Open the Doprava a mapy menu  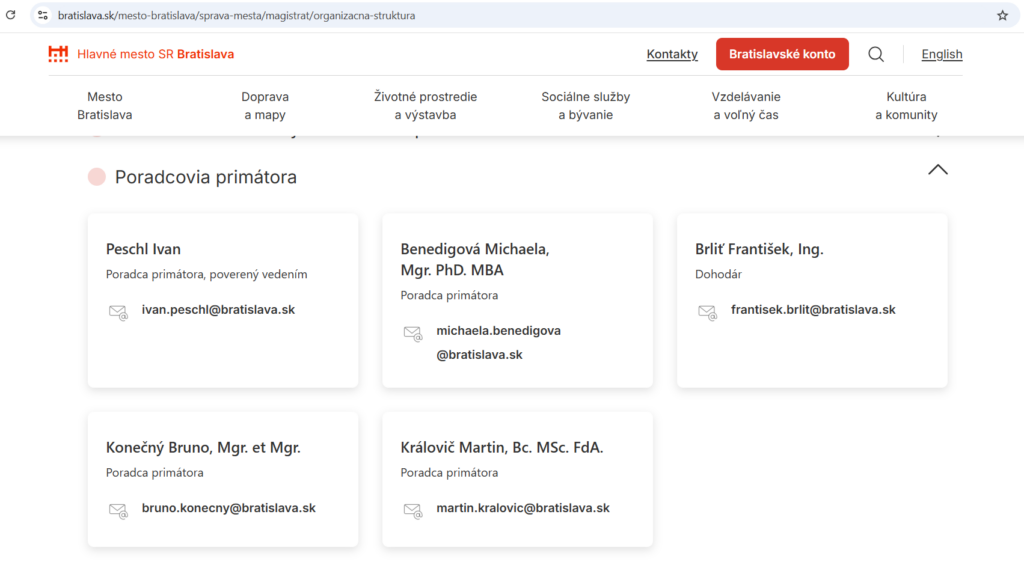coord(265,106)
